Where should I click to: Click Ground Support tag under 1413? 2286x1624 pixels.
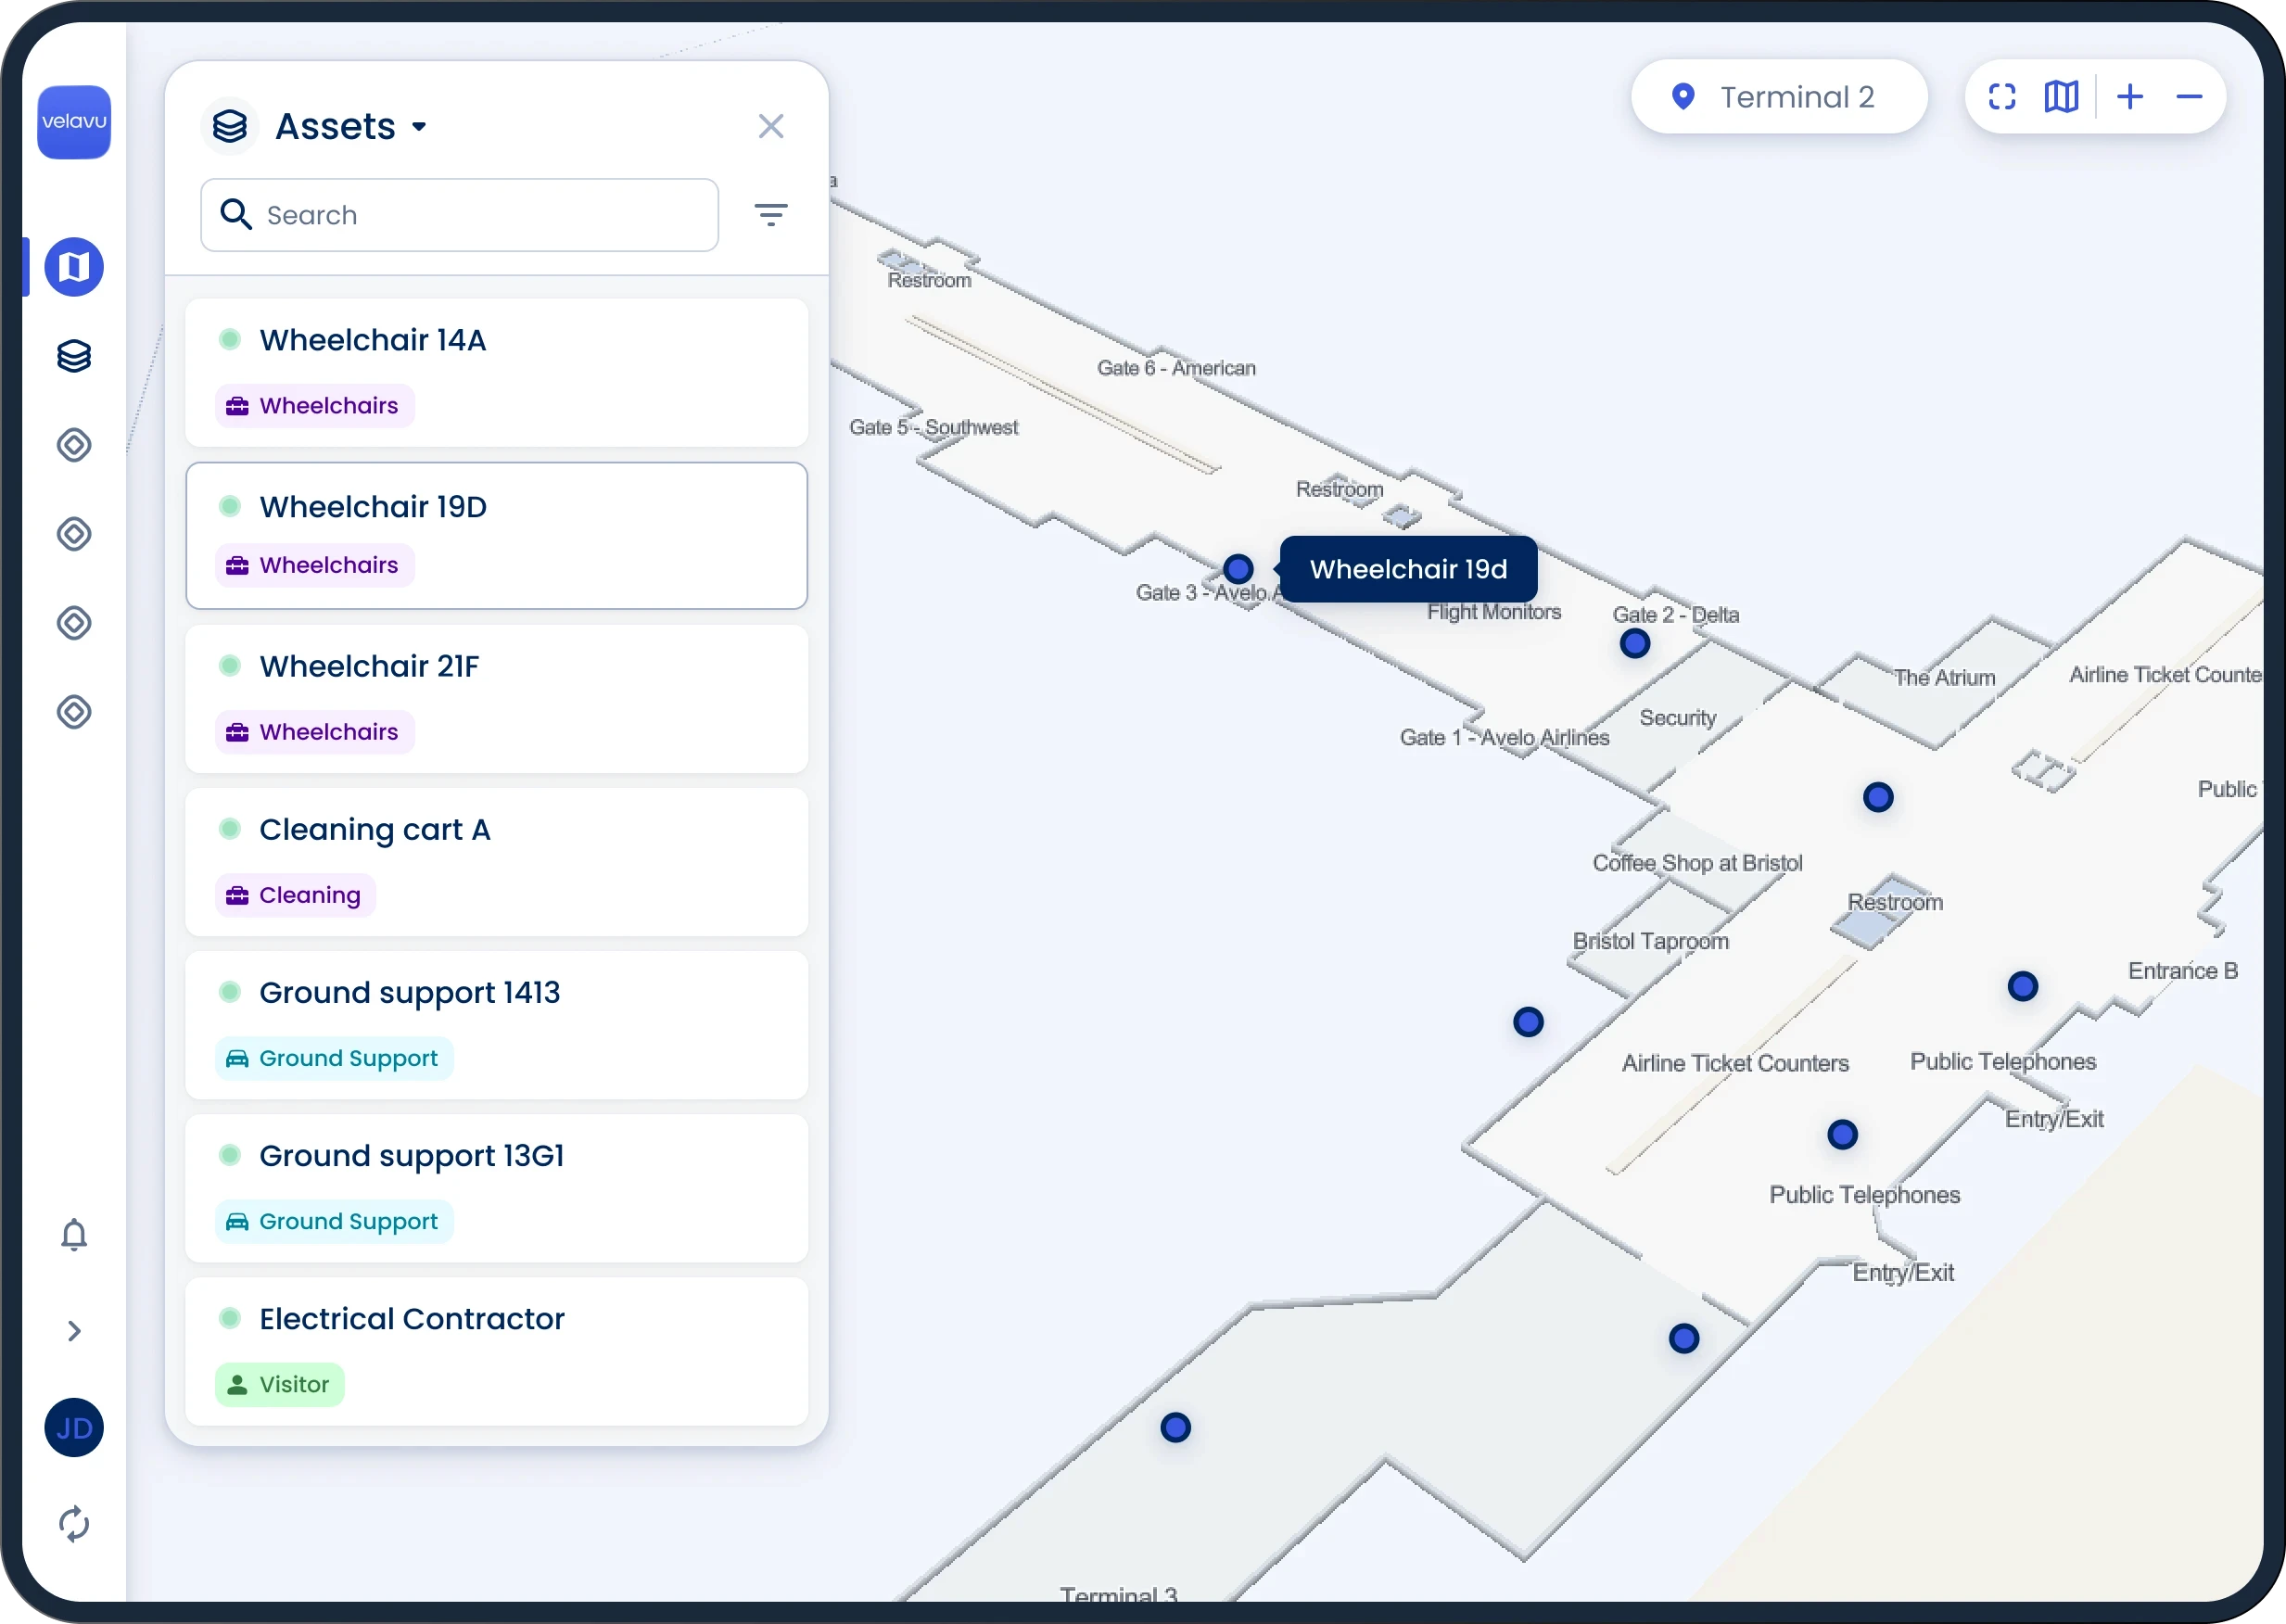(334, 1058)
